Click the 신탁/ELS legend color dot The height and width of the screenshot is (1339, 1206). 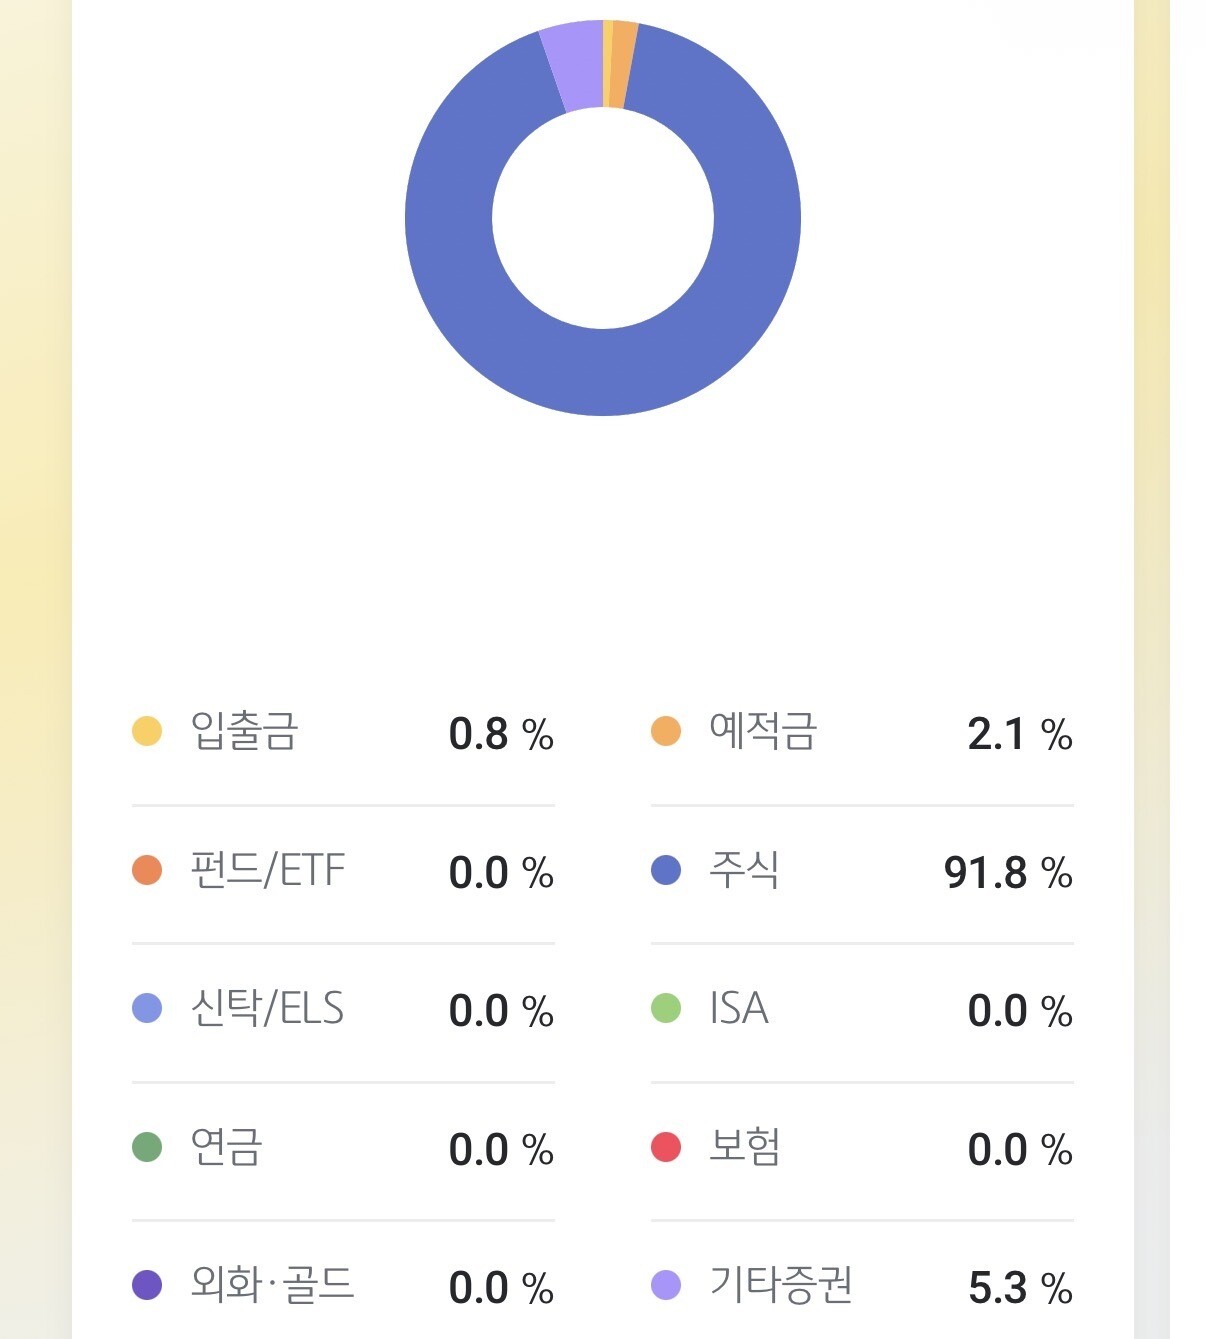pyautogui.click(x=147, y=1008)
